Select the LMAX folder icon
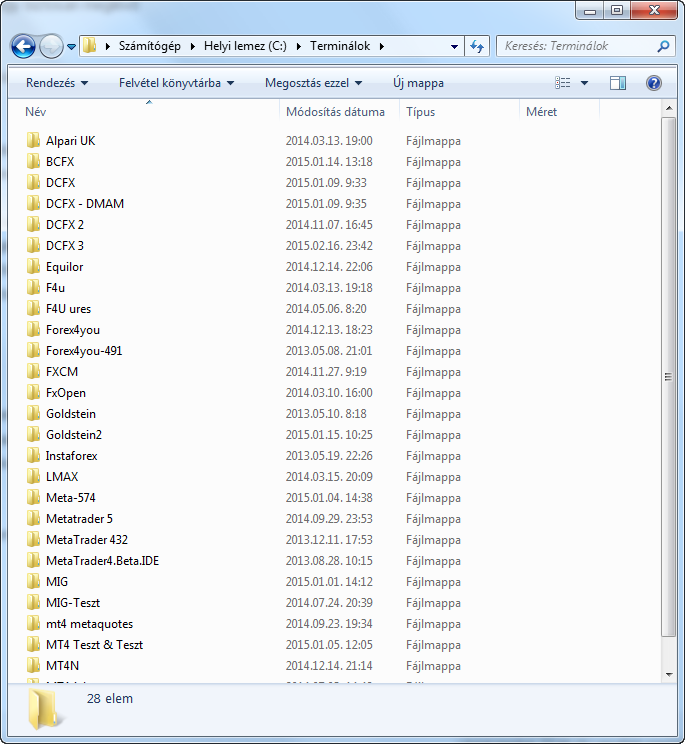 [33, 476]
